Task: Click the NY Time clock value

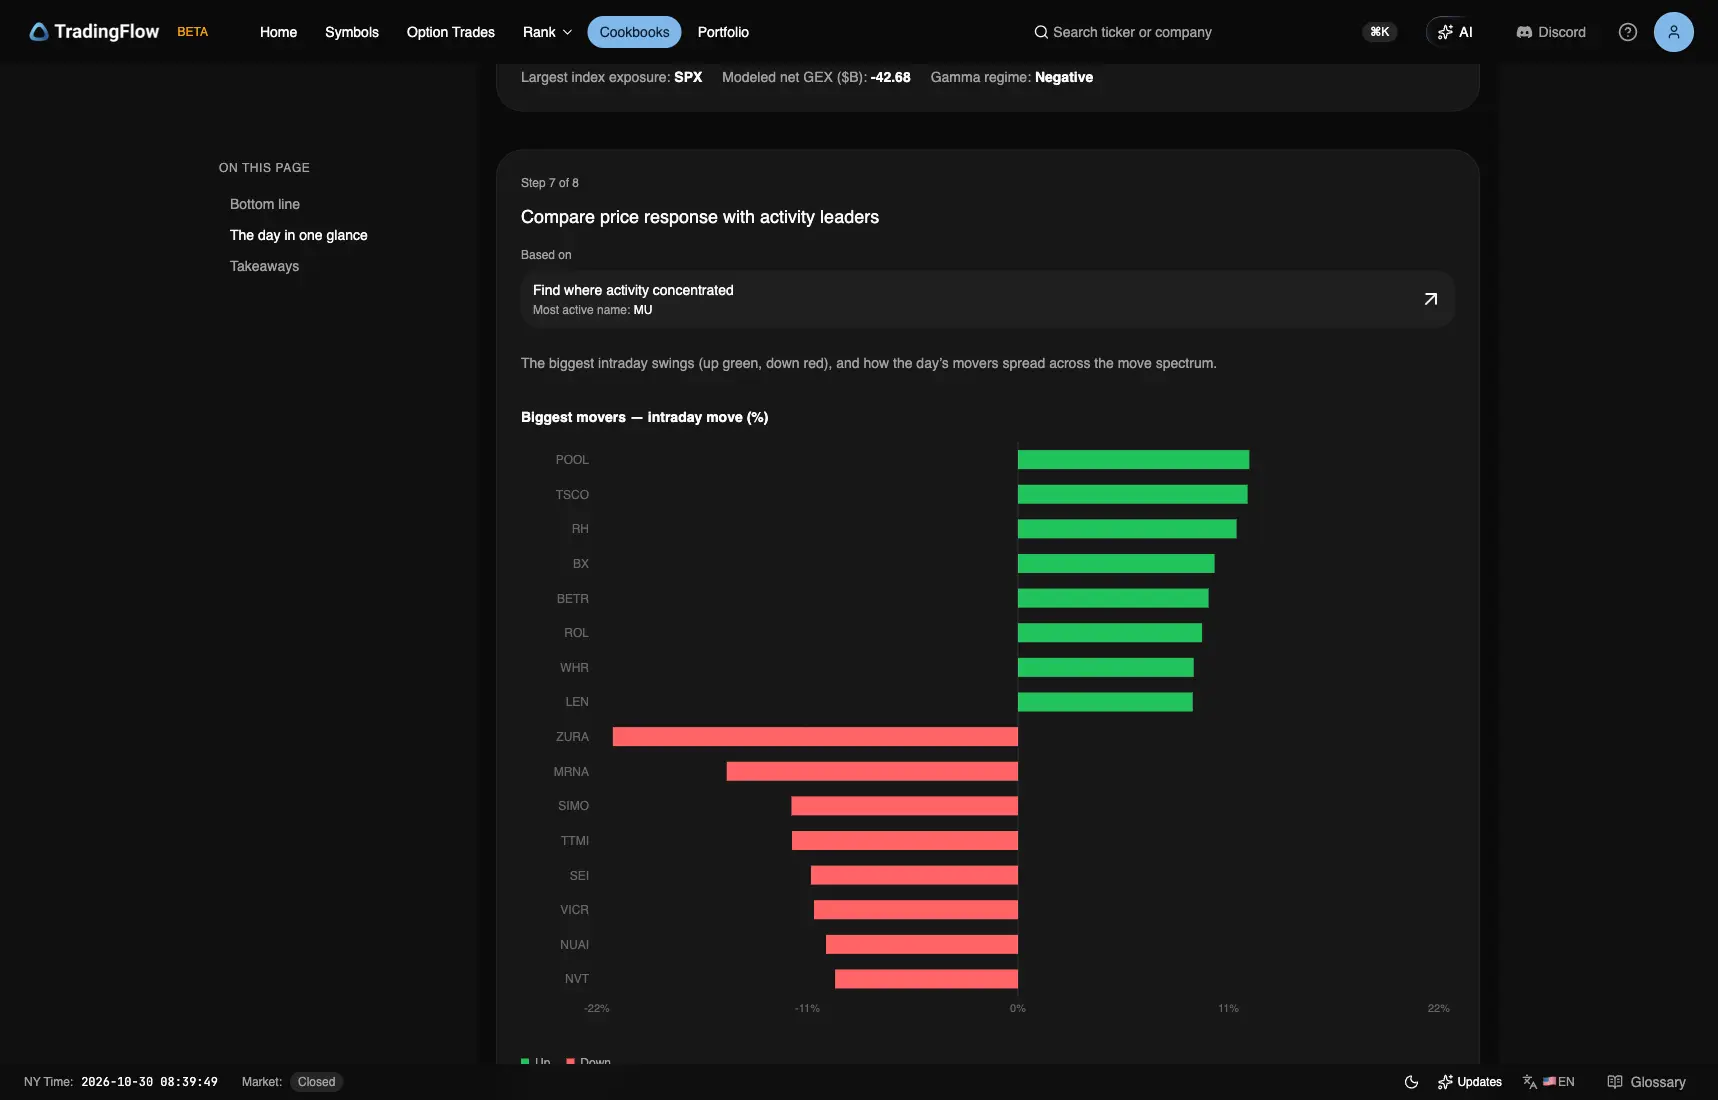Action: click(x=149, y=1082)
